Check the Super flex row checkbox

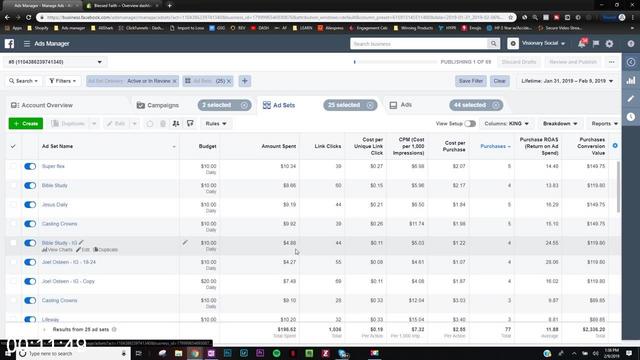[13, 166]
